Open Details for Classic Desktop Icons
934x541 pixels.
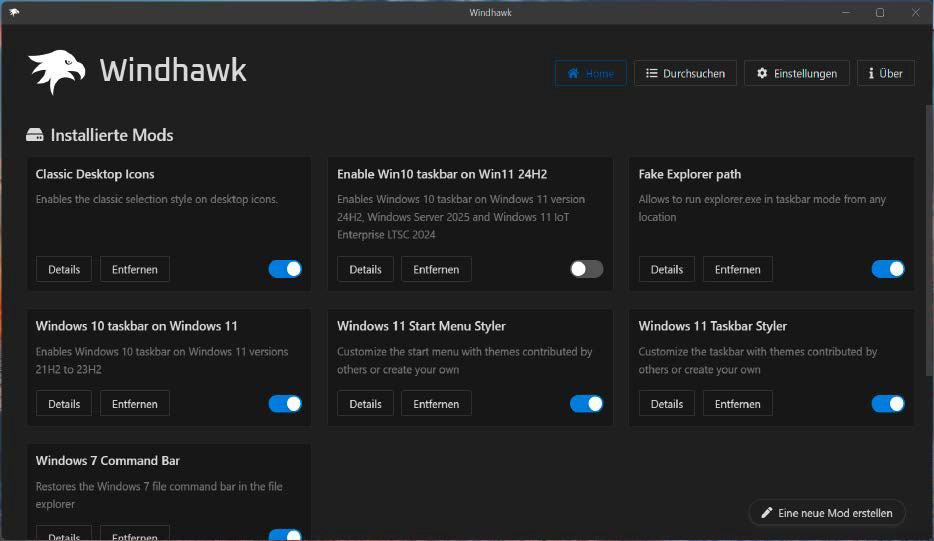point(64,269)
